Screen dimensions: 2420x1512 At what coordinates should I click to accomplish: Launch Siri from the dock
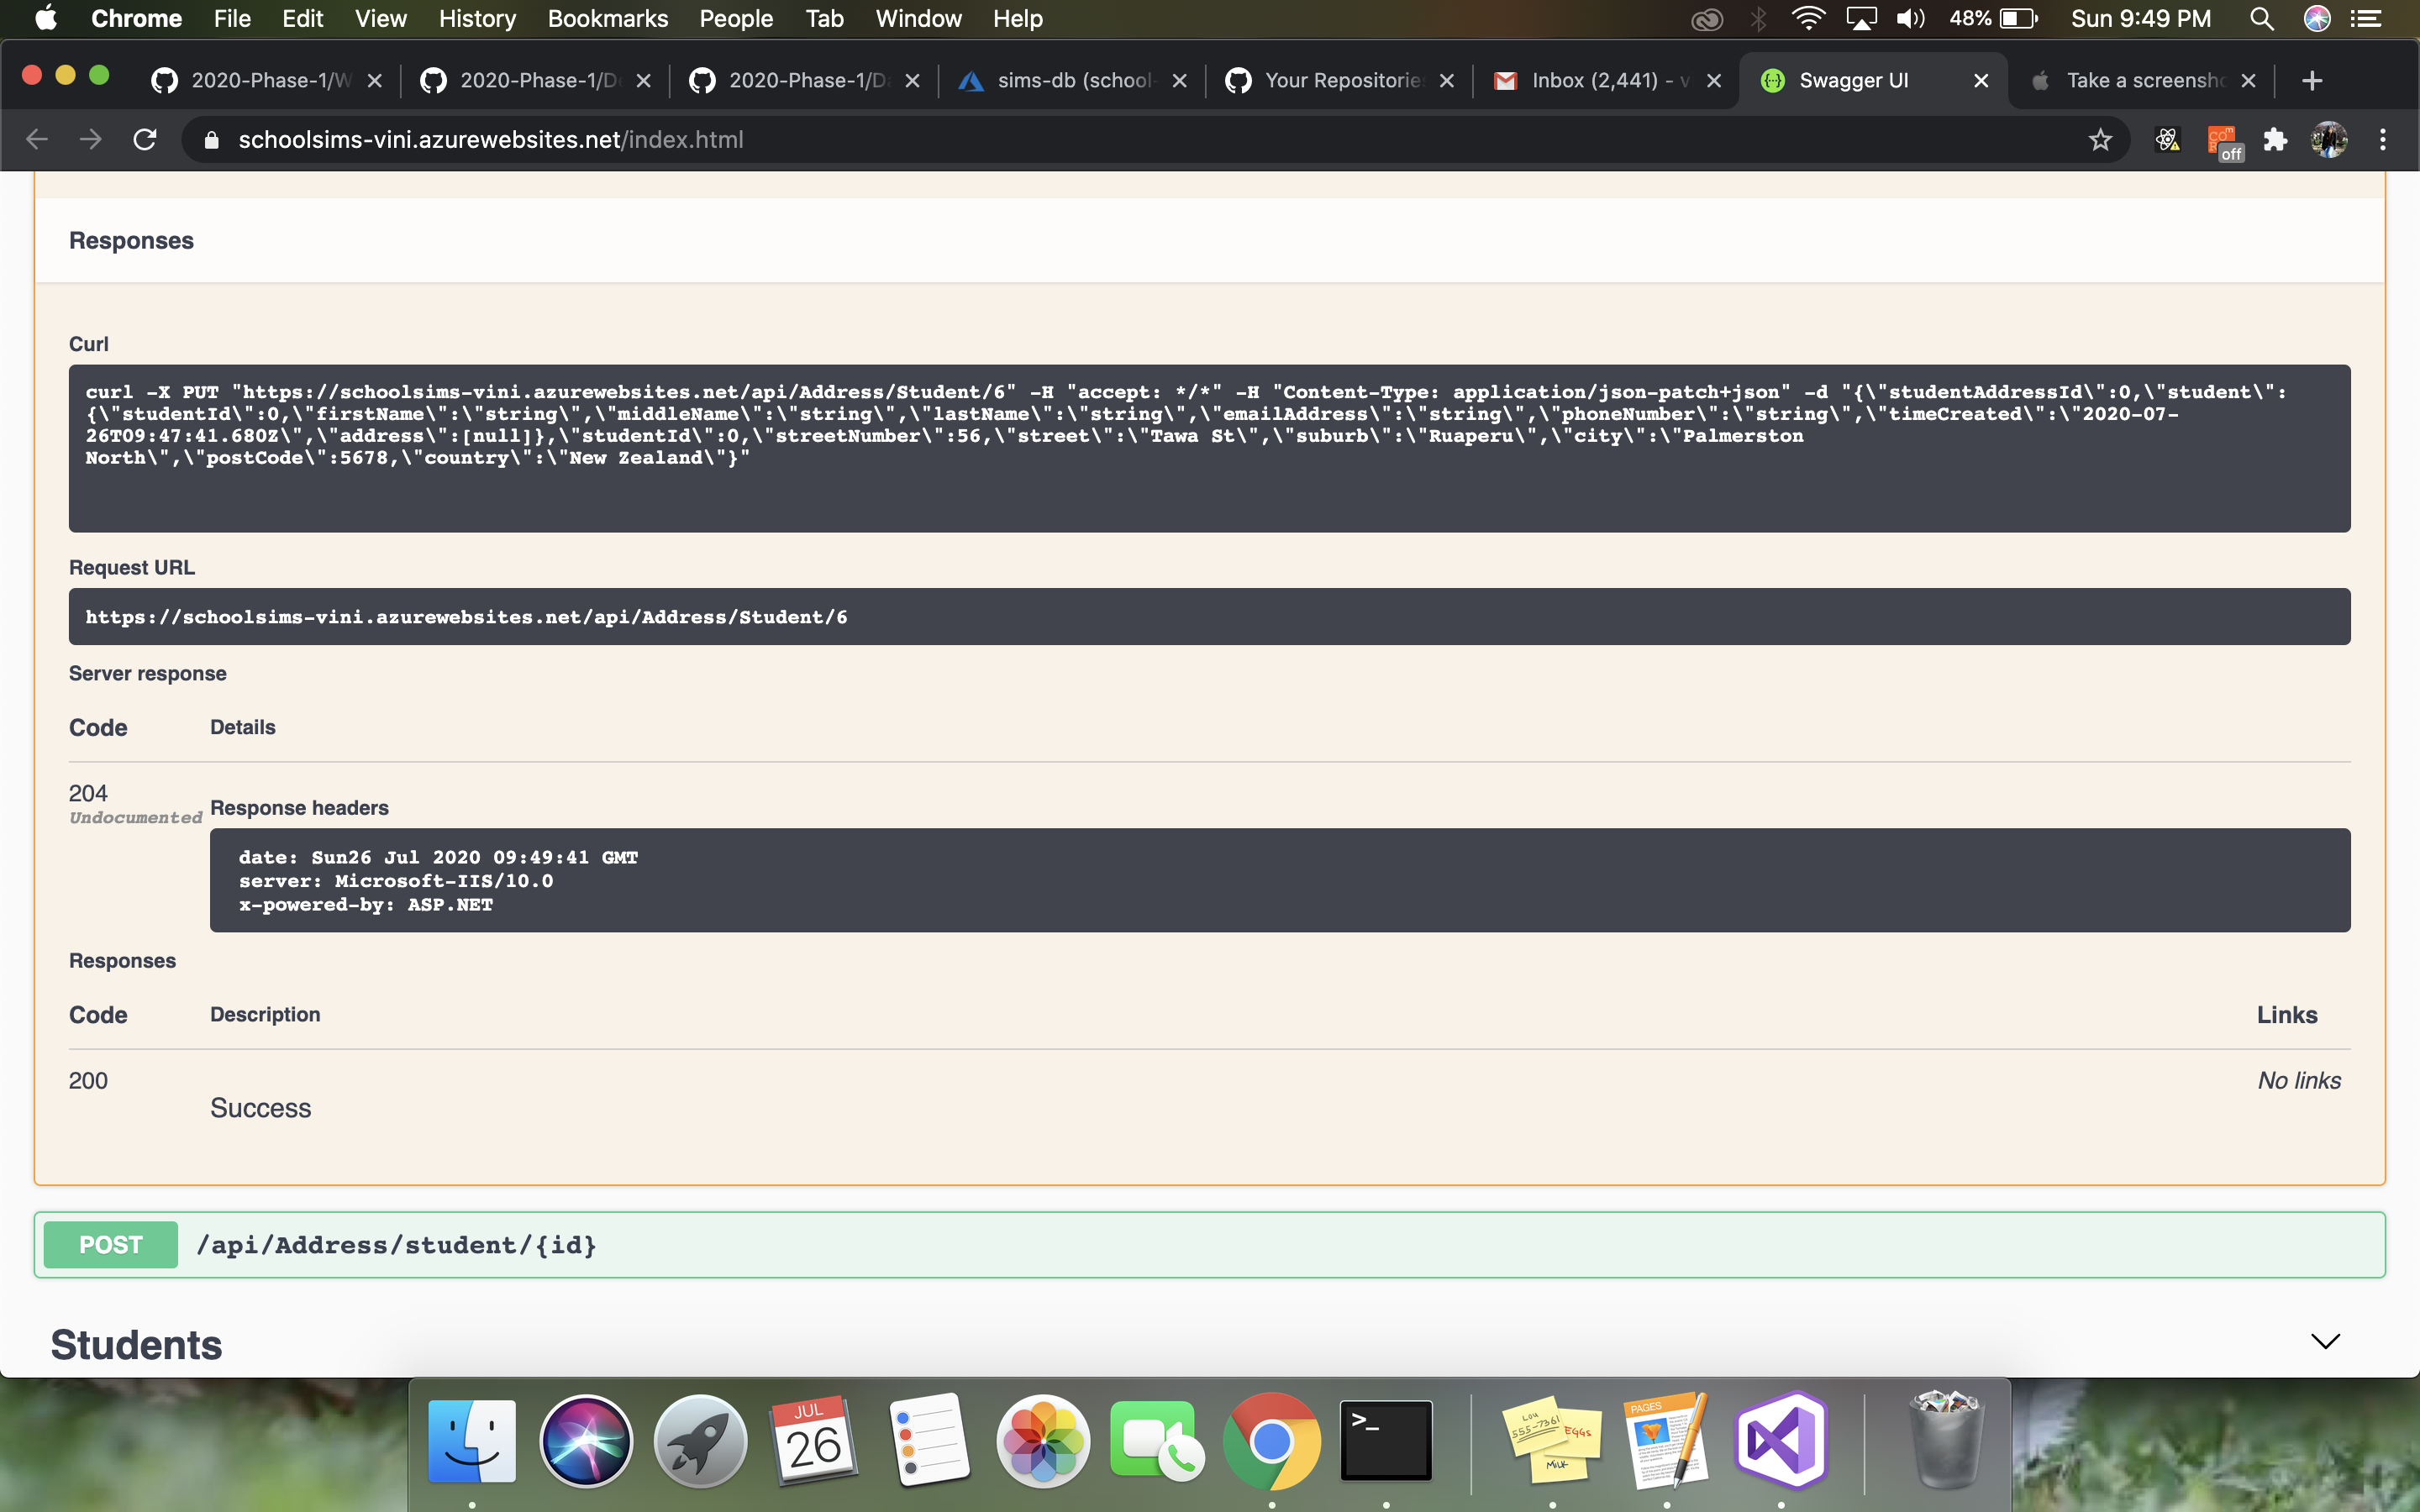pos(586,1441)
